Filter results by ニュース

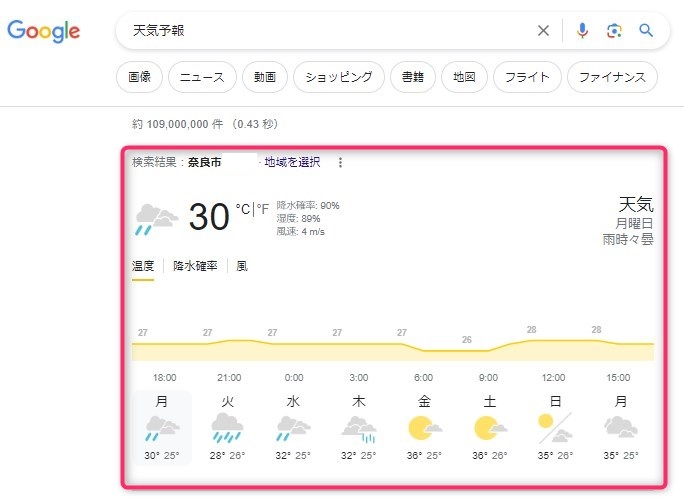pos(203,77)
